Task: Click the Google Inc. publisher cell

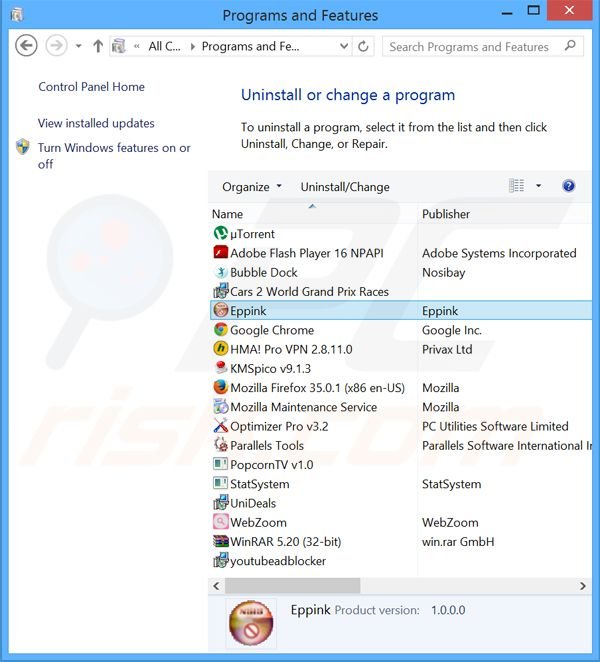Action: [452, 330]
